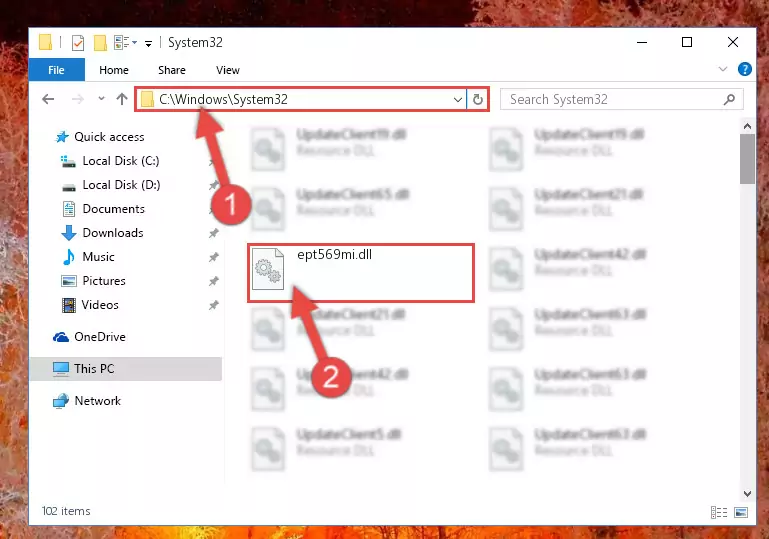769x539 pixels.
Task: Click the search magnifier icon
Action: tap(729, 100)
